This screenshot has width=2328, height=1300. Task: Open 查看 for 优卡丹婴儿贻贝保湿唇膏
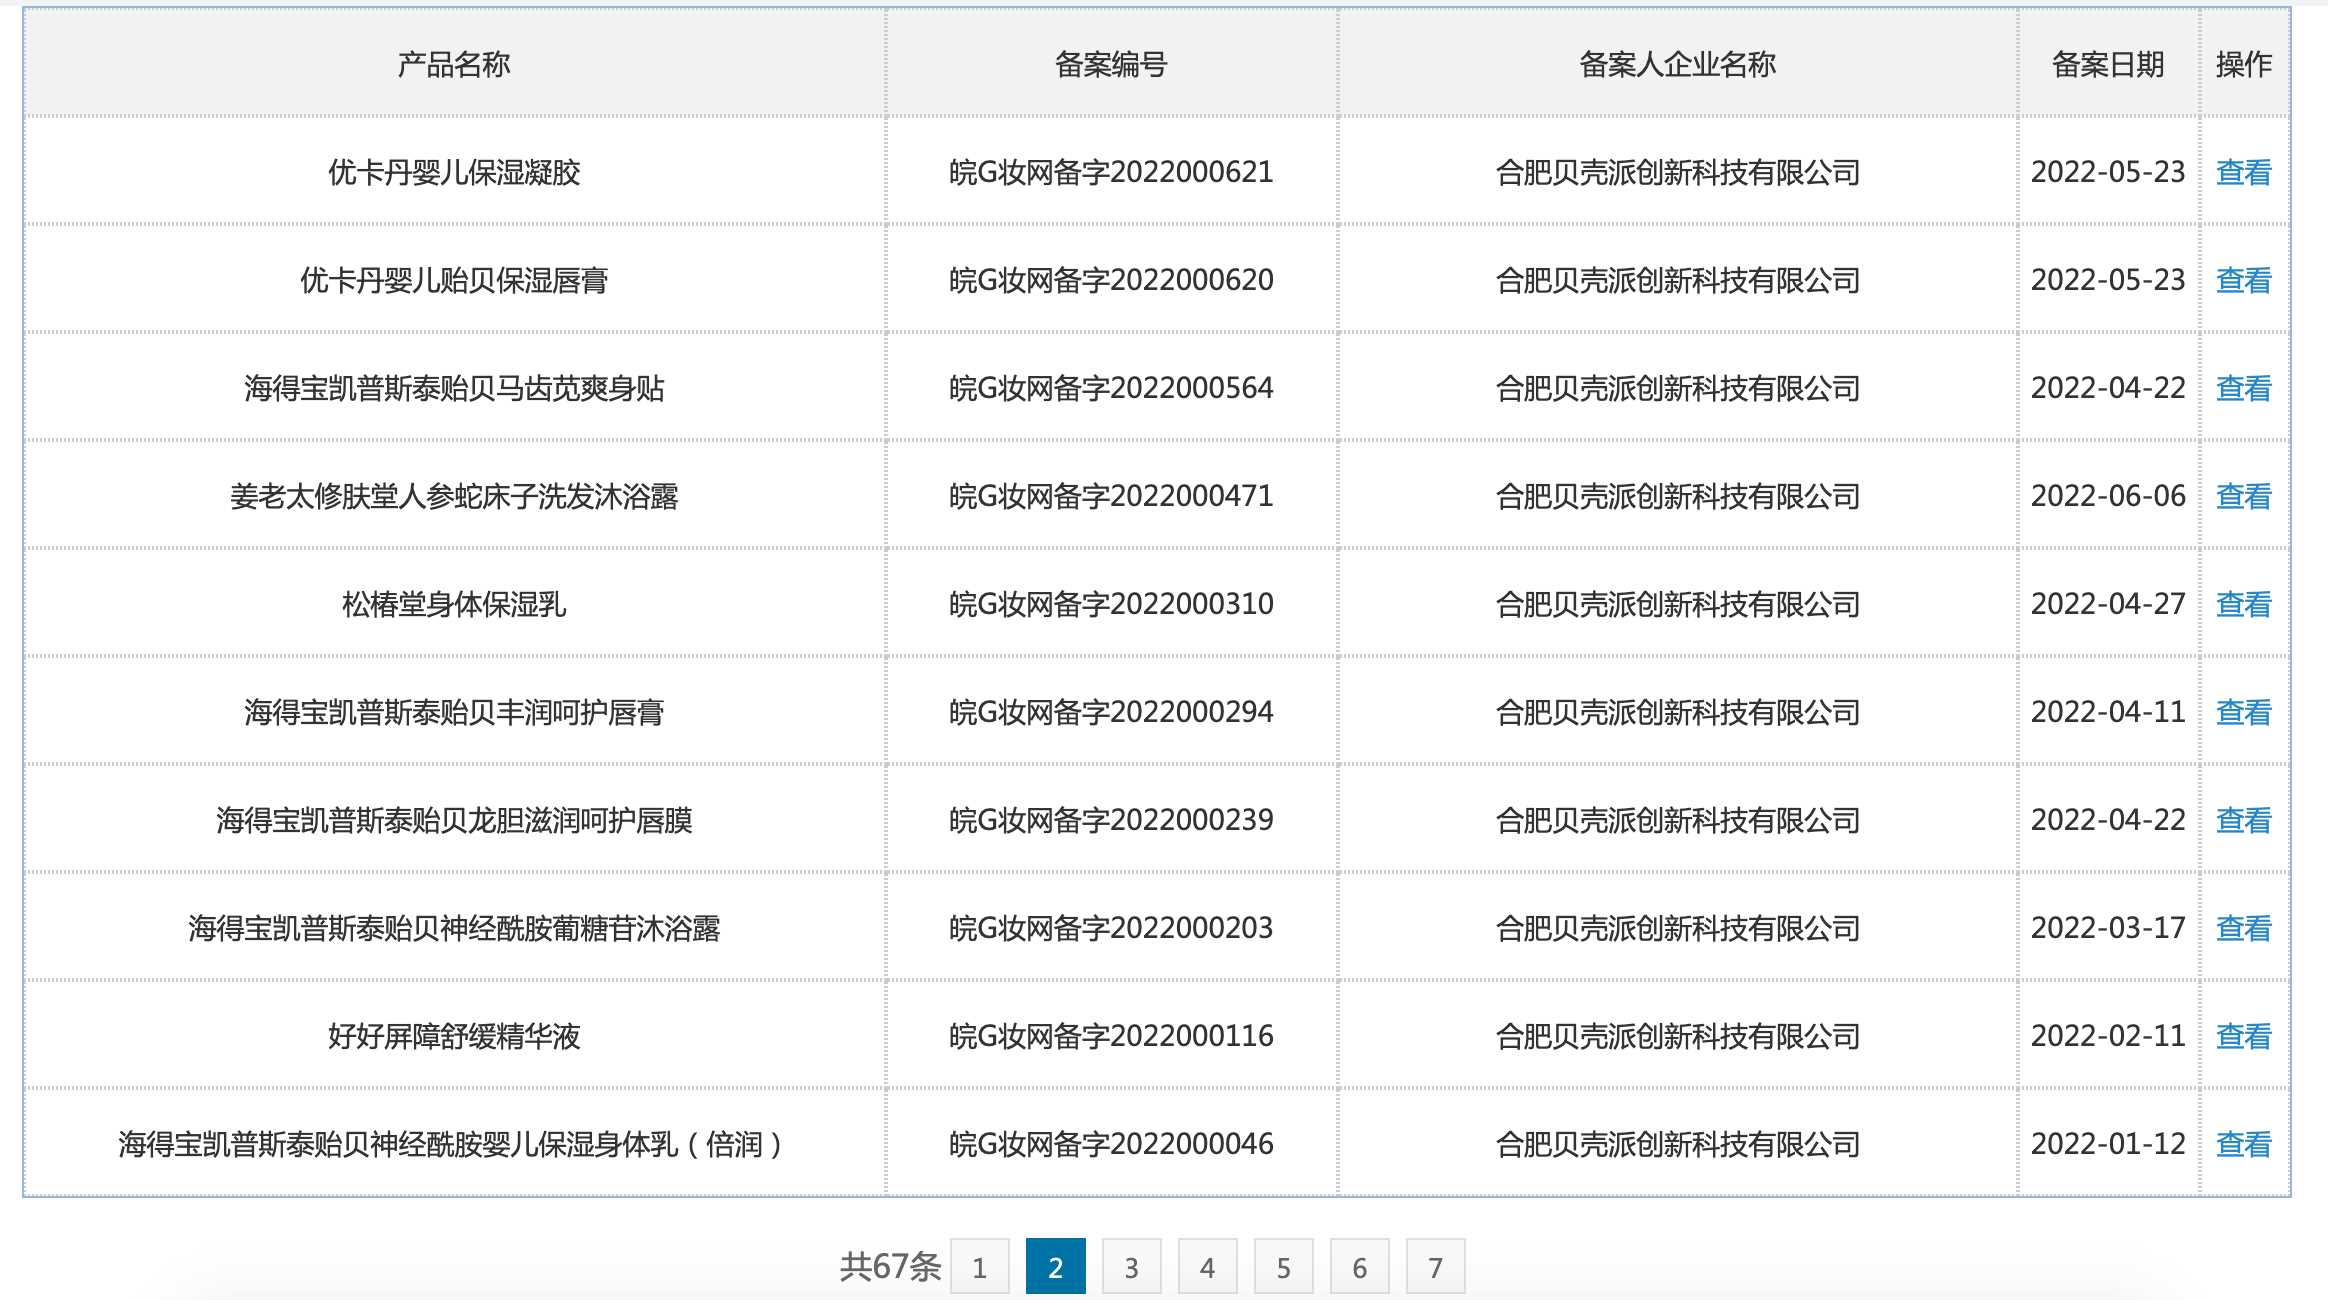point(2243,280)
